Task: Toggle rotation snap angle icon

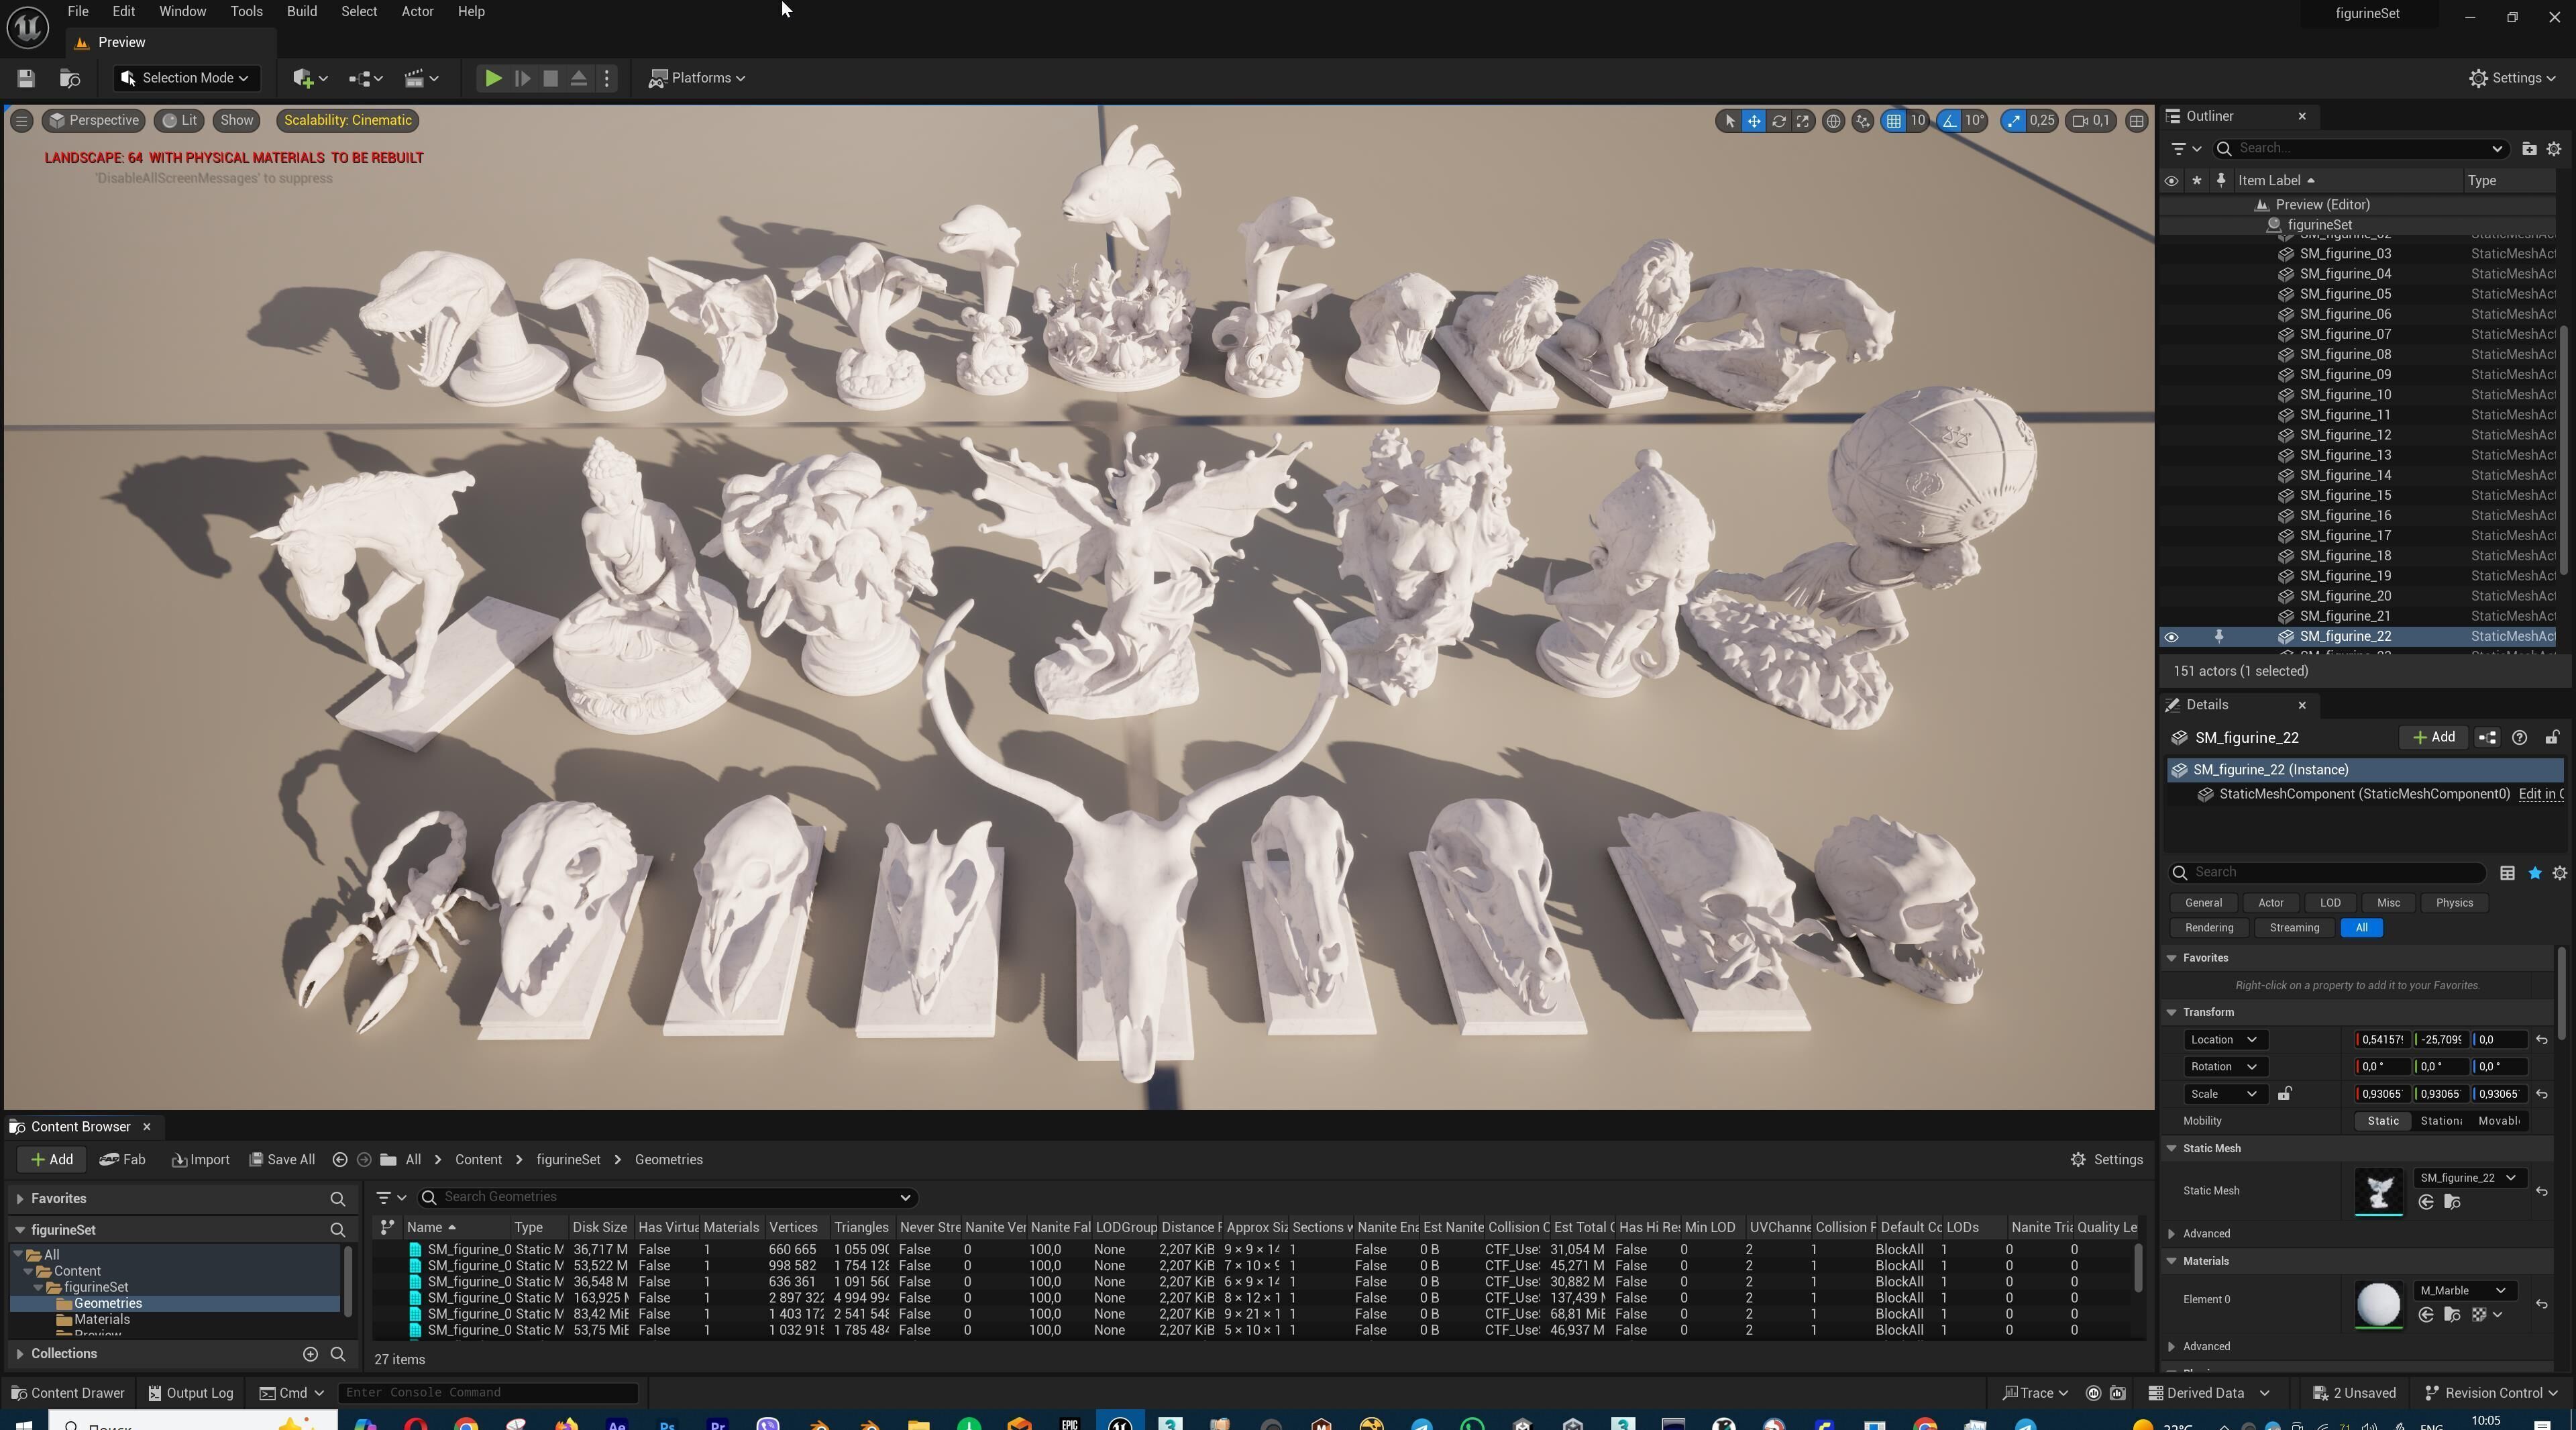Action: 1949,121
